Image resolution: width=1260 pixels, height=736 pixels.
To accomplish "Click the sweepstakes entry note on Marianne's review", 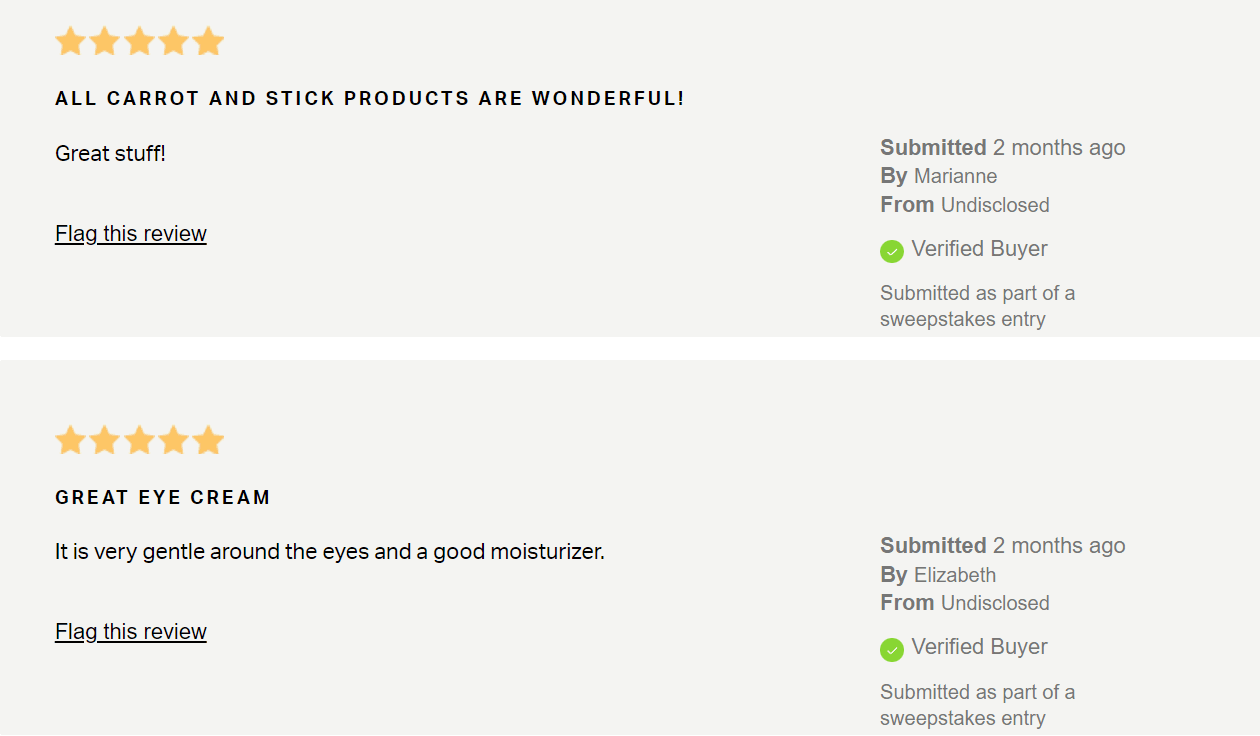I will click(x=977, y=306).
